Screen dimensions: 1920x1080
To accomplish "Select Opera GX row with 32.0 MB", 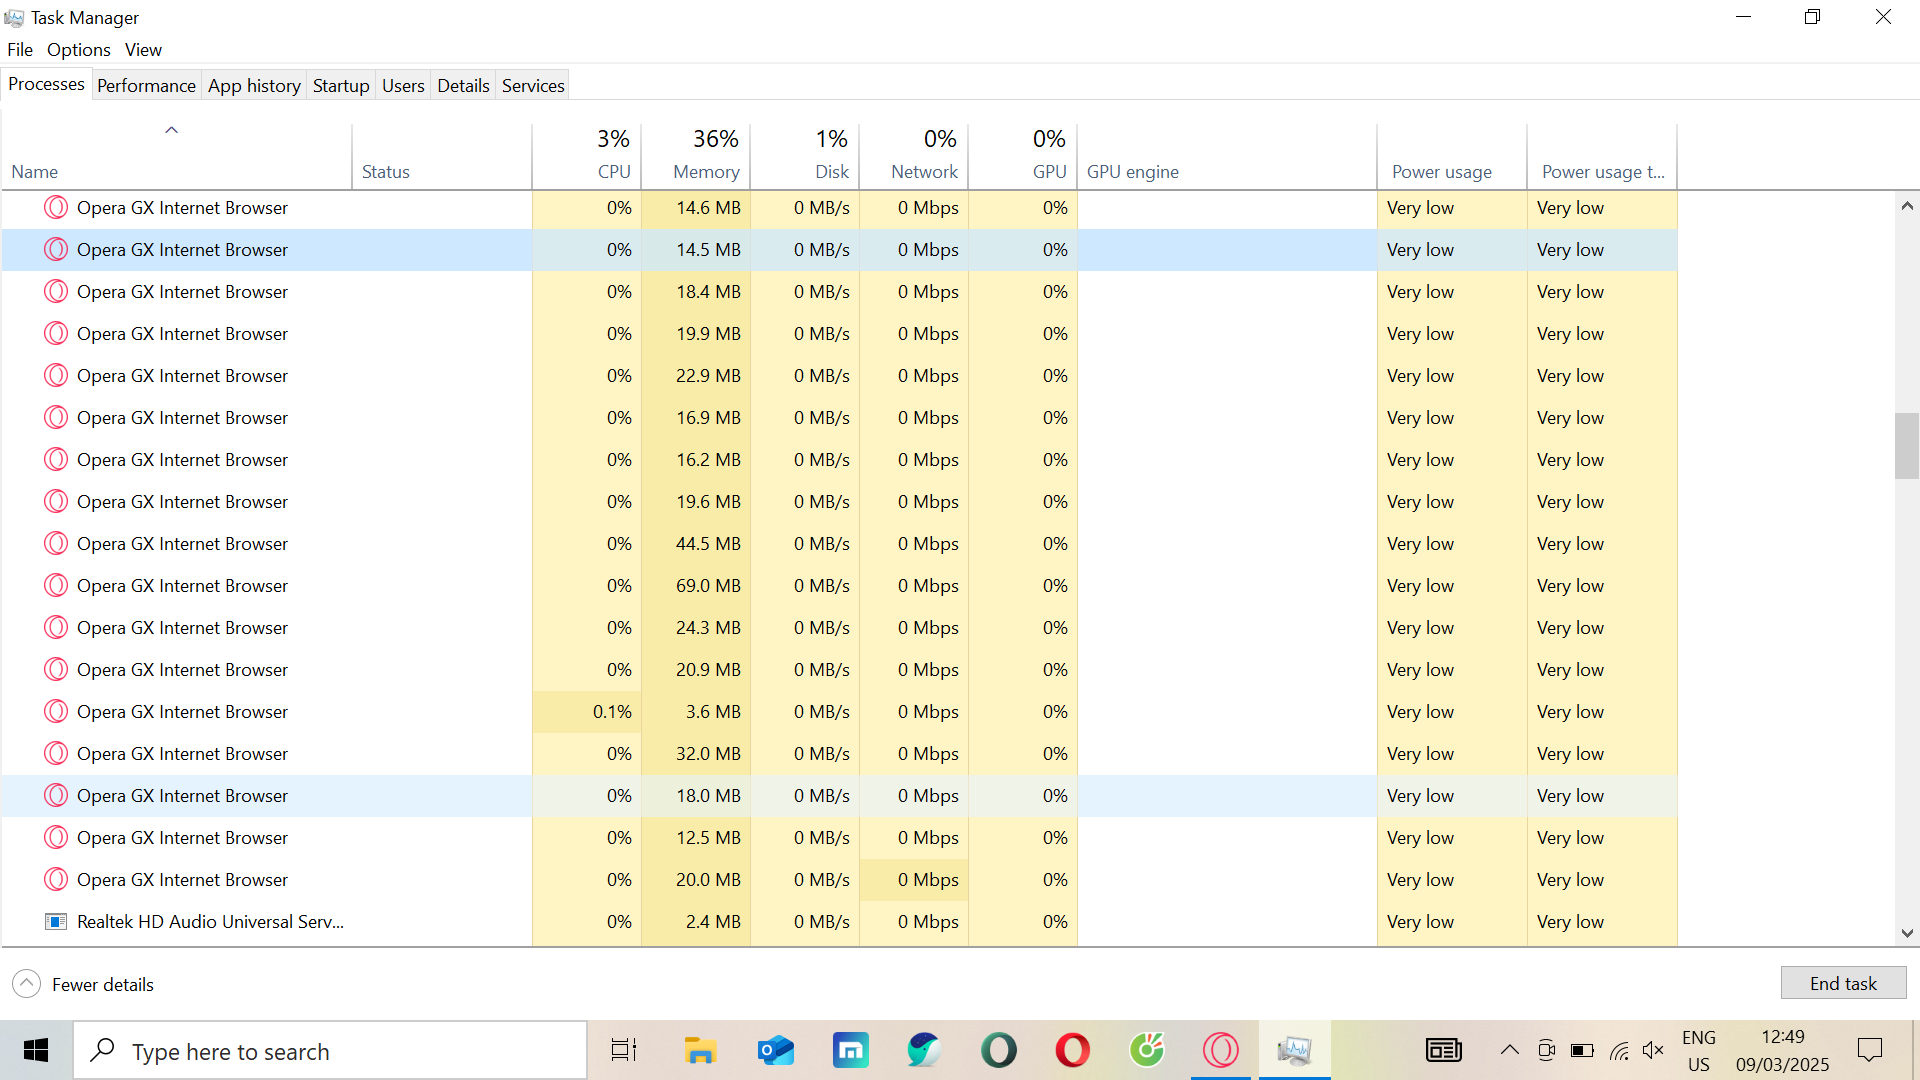I will click(839, 754).
